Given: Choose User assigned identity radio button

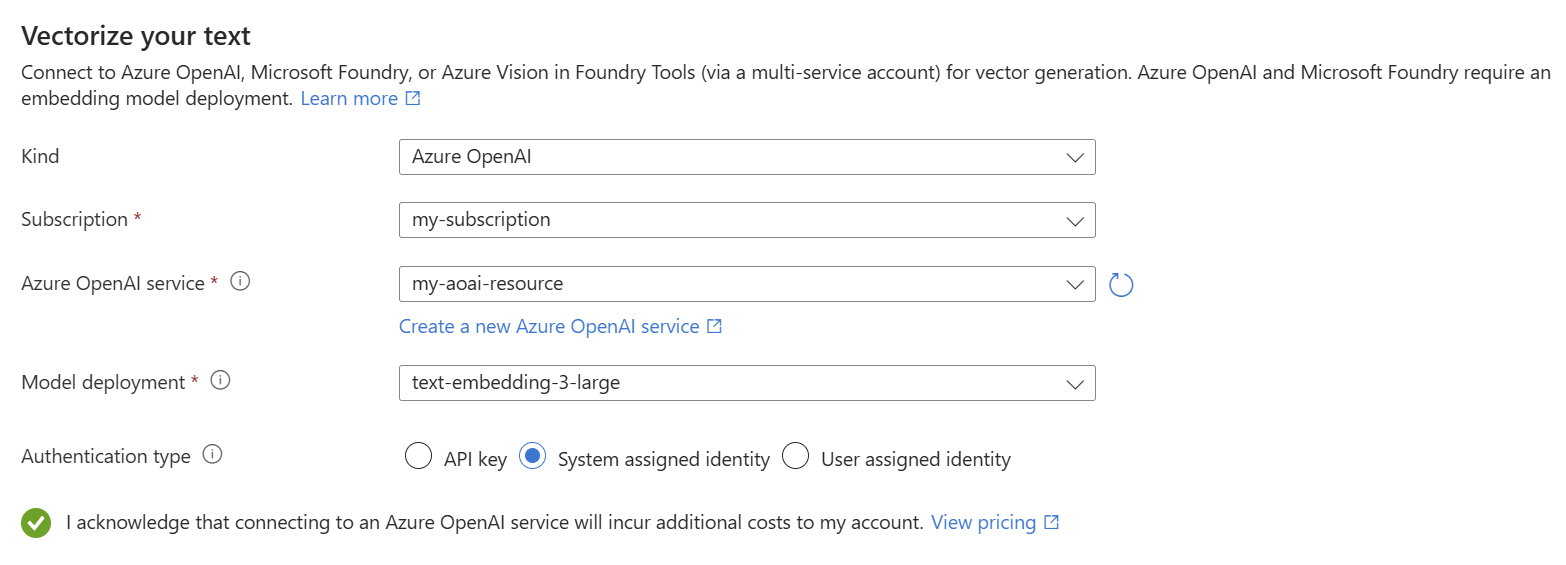Looking at the screenshot, I should 795,457.
